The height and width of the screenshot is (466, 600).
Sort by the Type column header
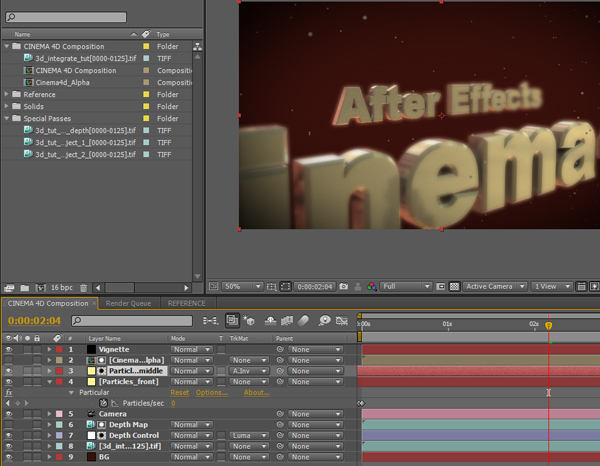point(163,34)
